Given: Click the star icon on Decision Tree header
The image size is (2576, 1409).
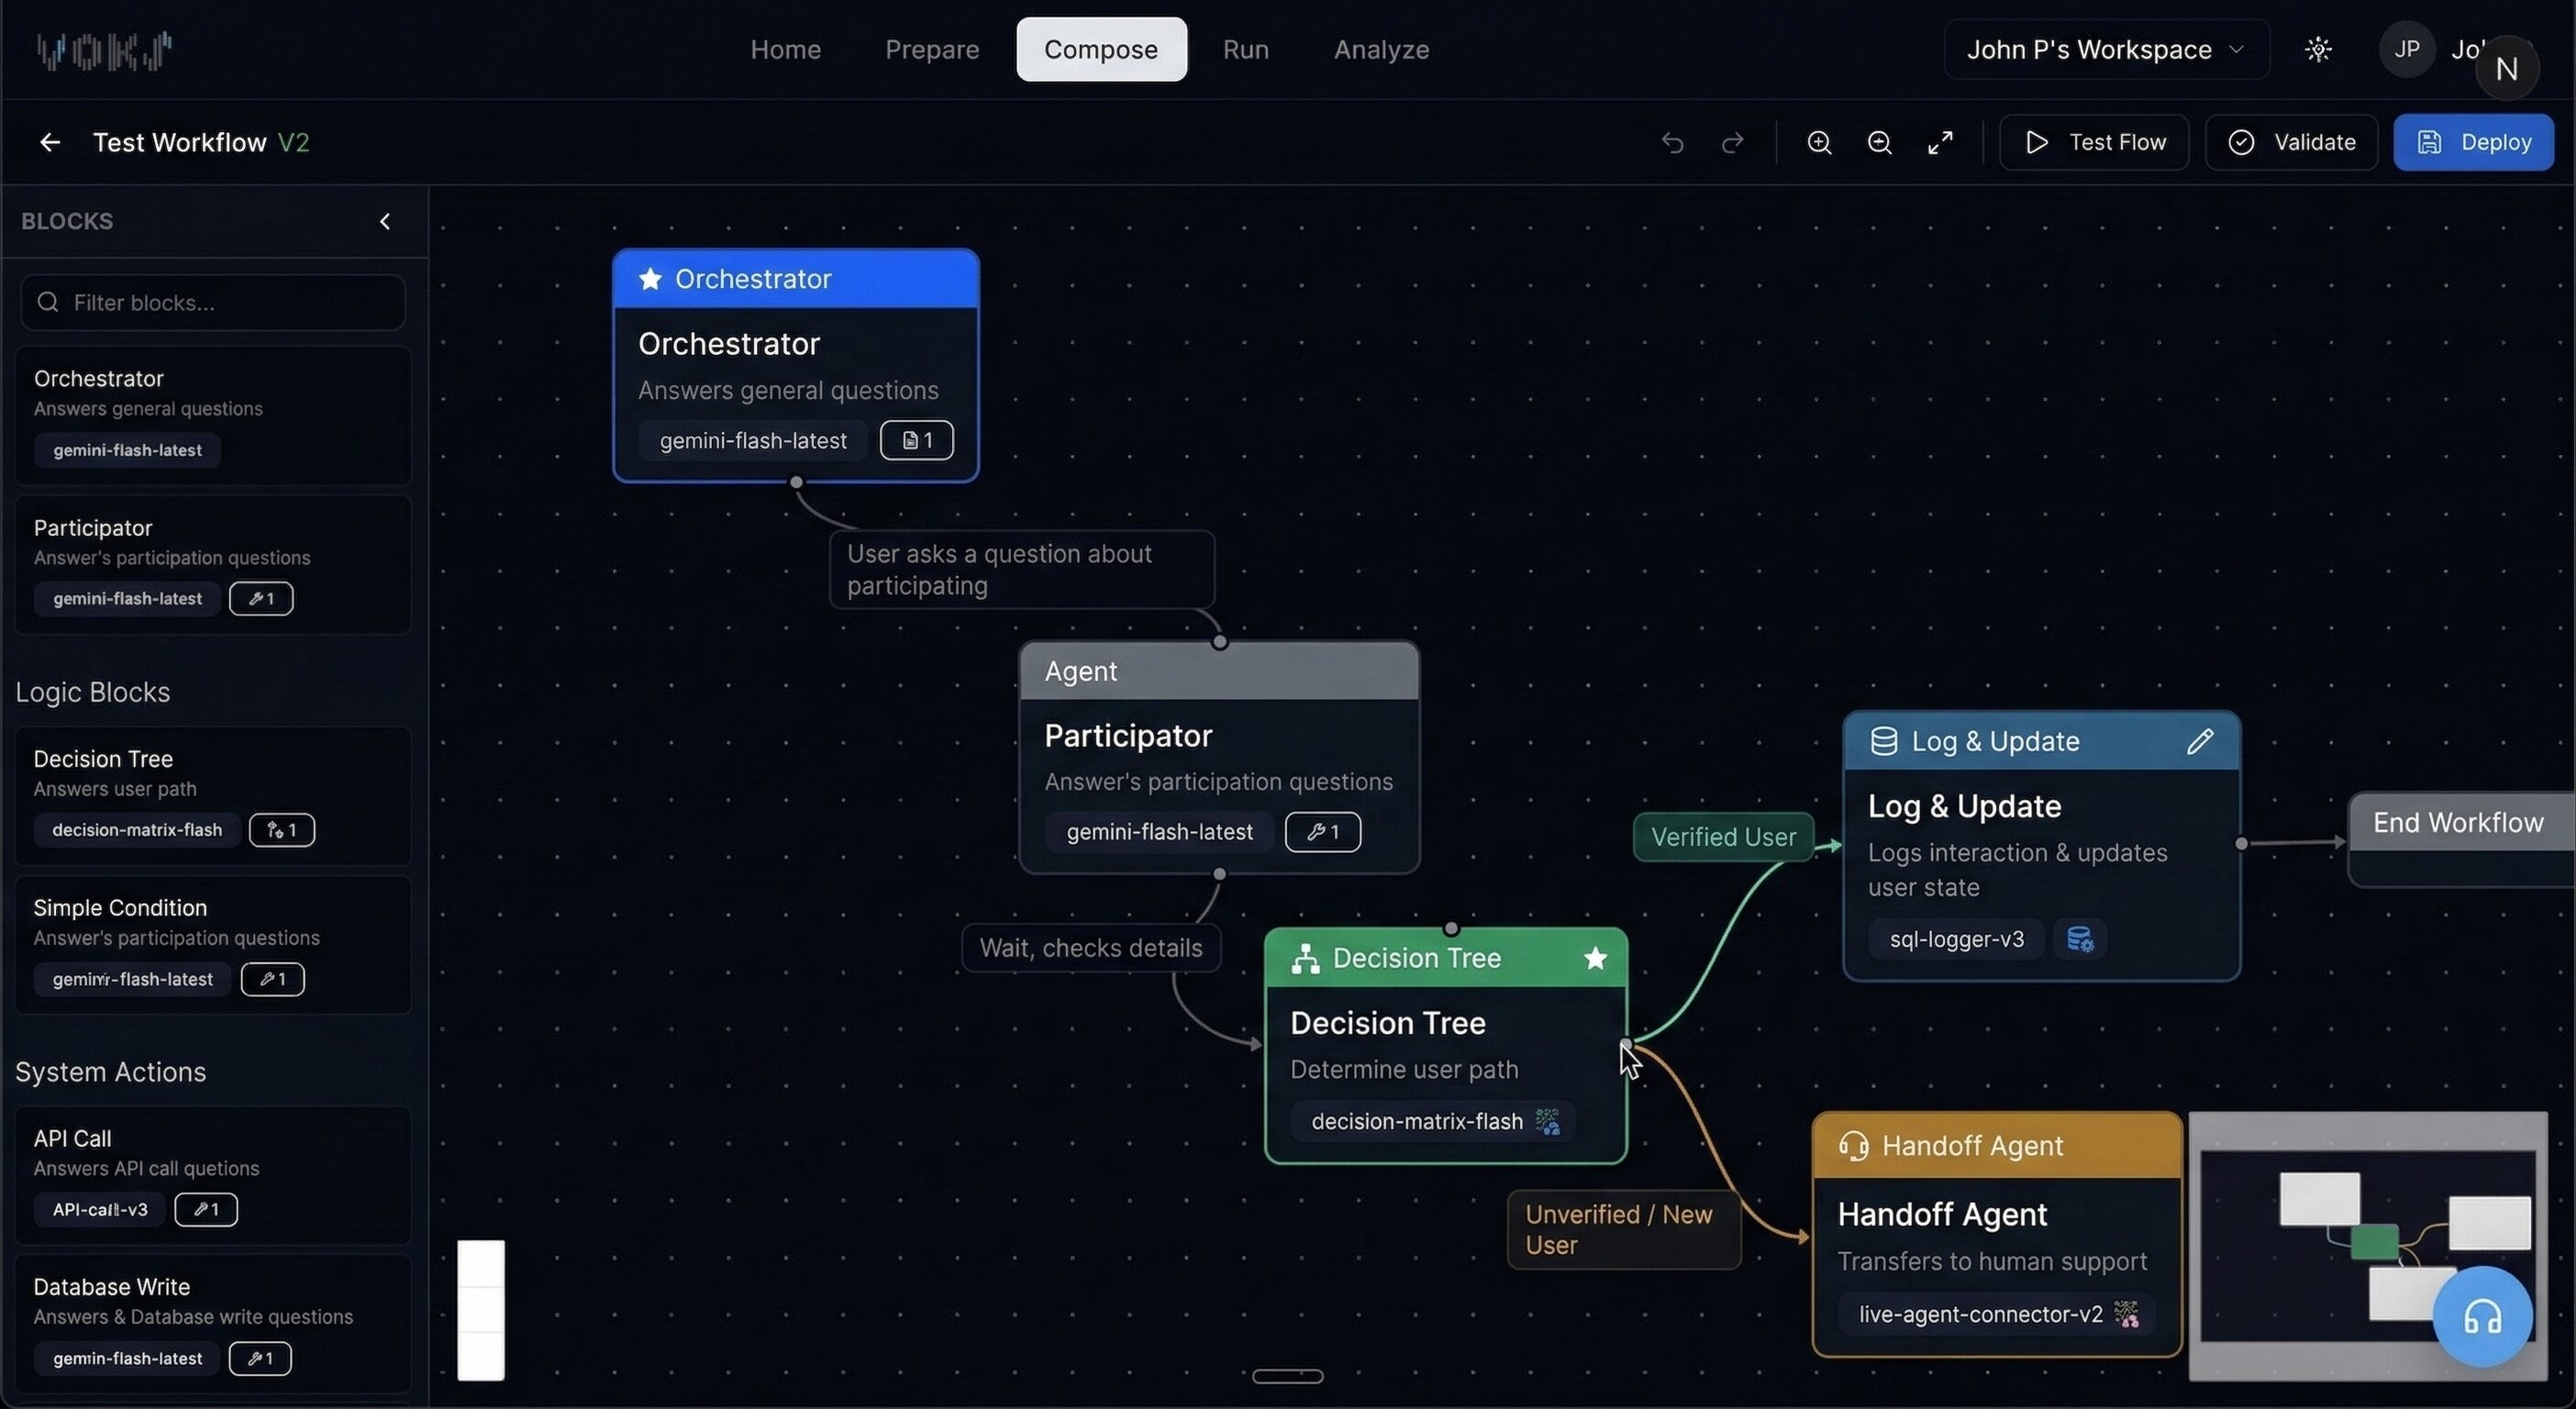Looking at the screenshot, I should [x=1595, y=958].
